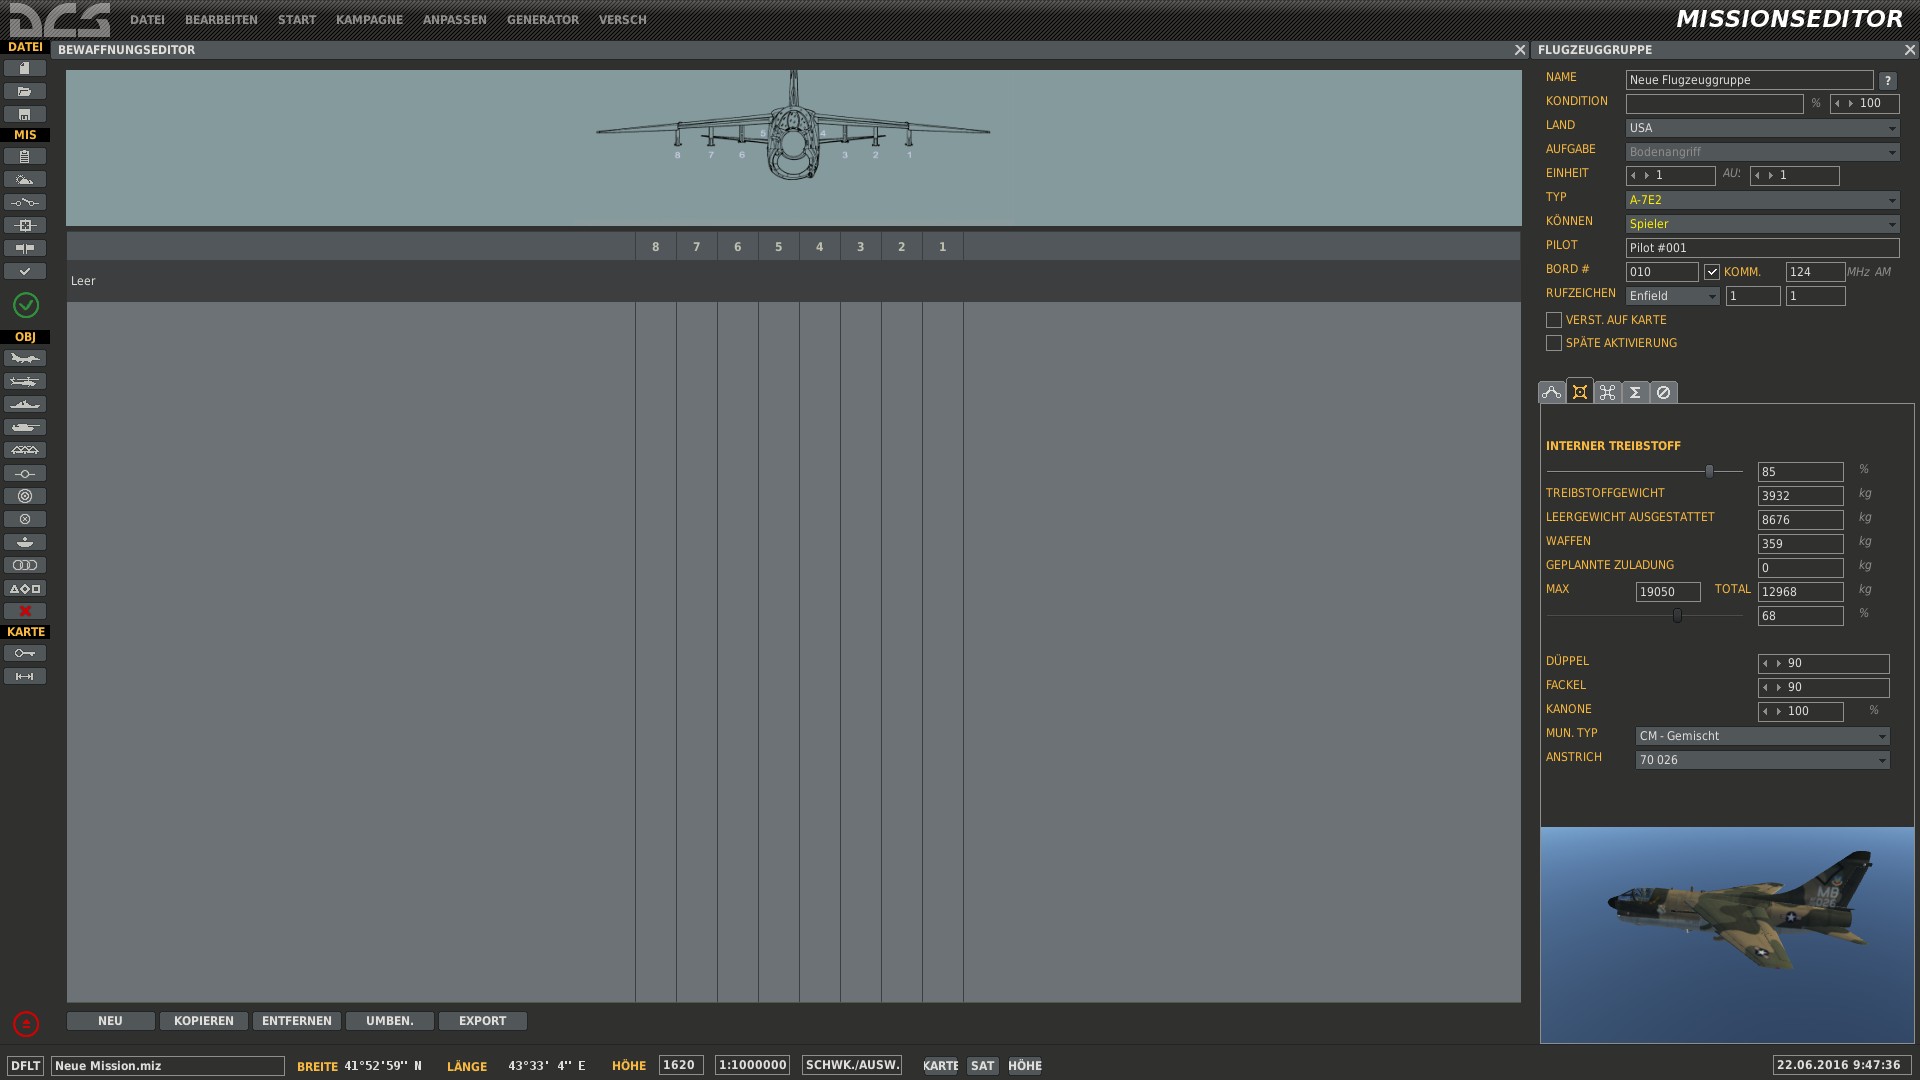Click the NEU loadout button
Image resolution: width=1920 pixels, height=1080 pixels.
click(x=110, y=1021)
